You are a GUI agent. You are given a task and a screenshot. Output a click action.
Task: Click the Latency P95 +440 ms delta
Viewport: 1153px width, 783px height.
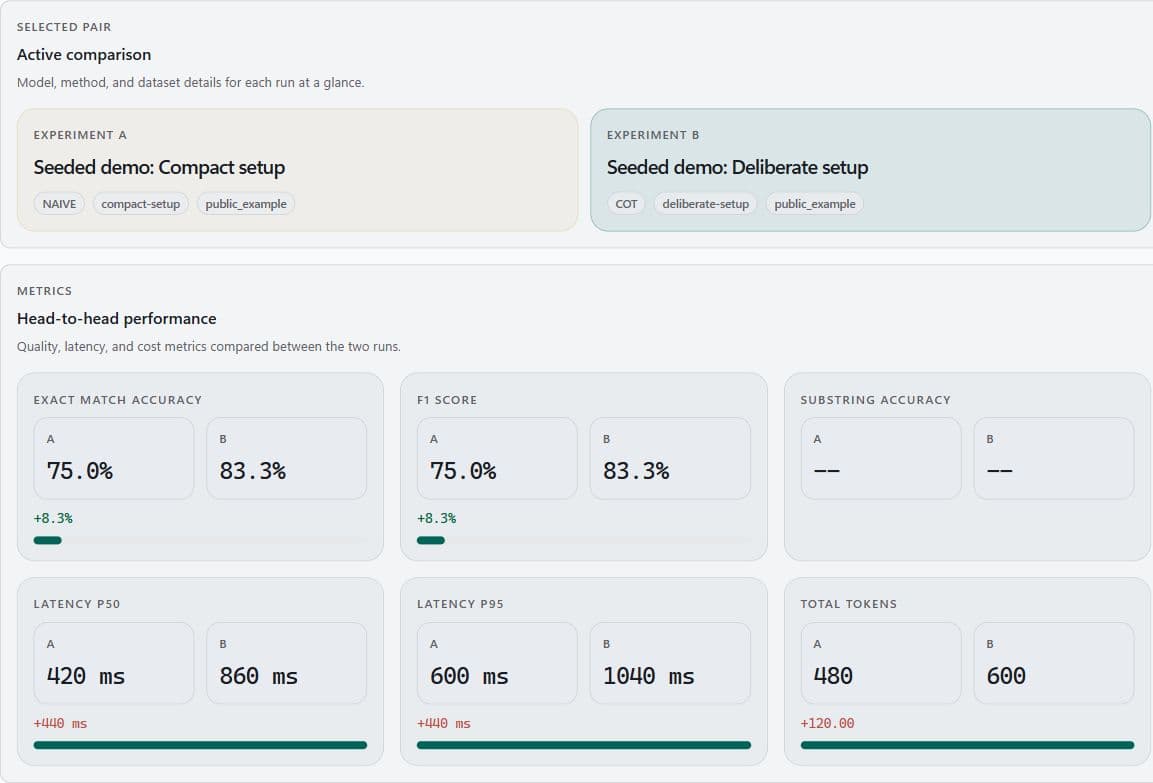(444, 723)
